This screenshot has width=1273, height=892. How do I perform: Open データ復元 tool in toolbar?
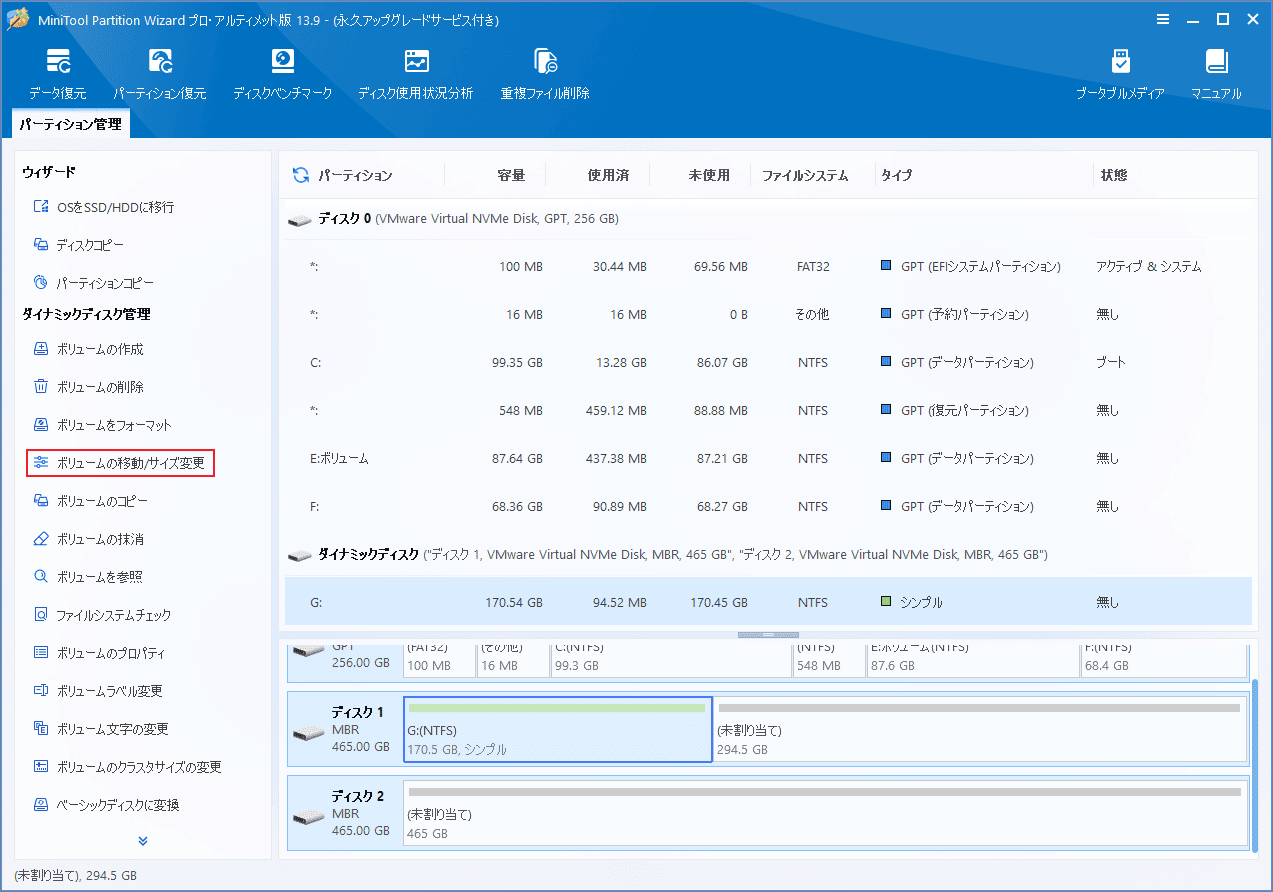tap(58, 74)
